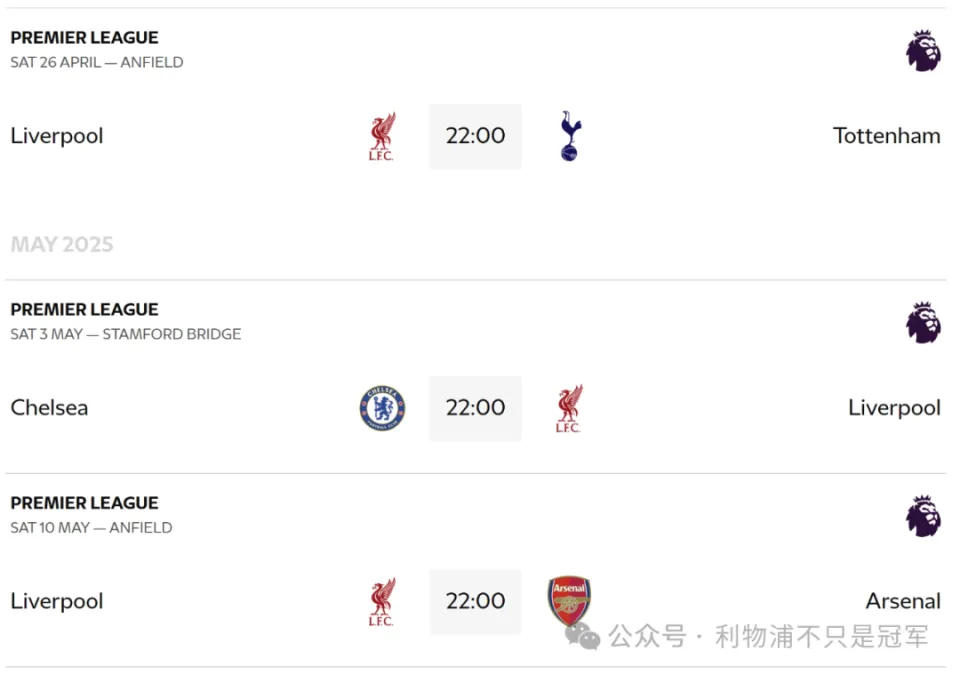
Task: Click the Chelsea club crest
Action: pos(383,408)
